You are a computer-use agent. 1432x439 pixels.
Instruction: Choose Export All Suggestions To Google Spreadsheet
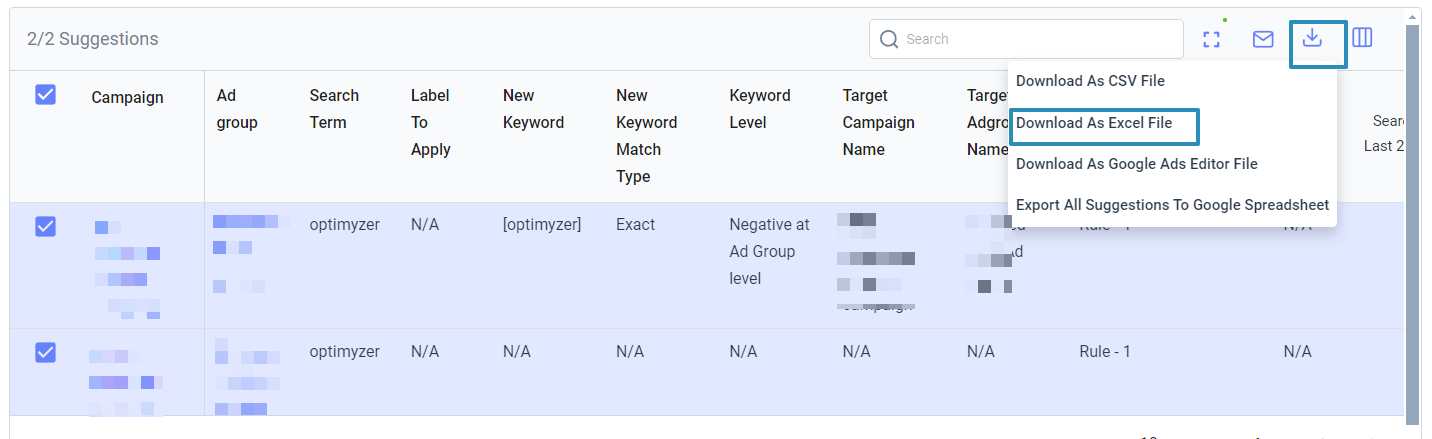click(x=1172, y=205)
